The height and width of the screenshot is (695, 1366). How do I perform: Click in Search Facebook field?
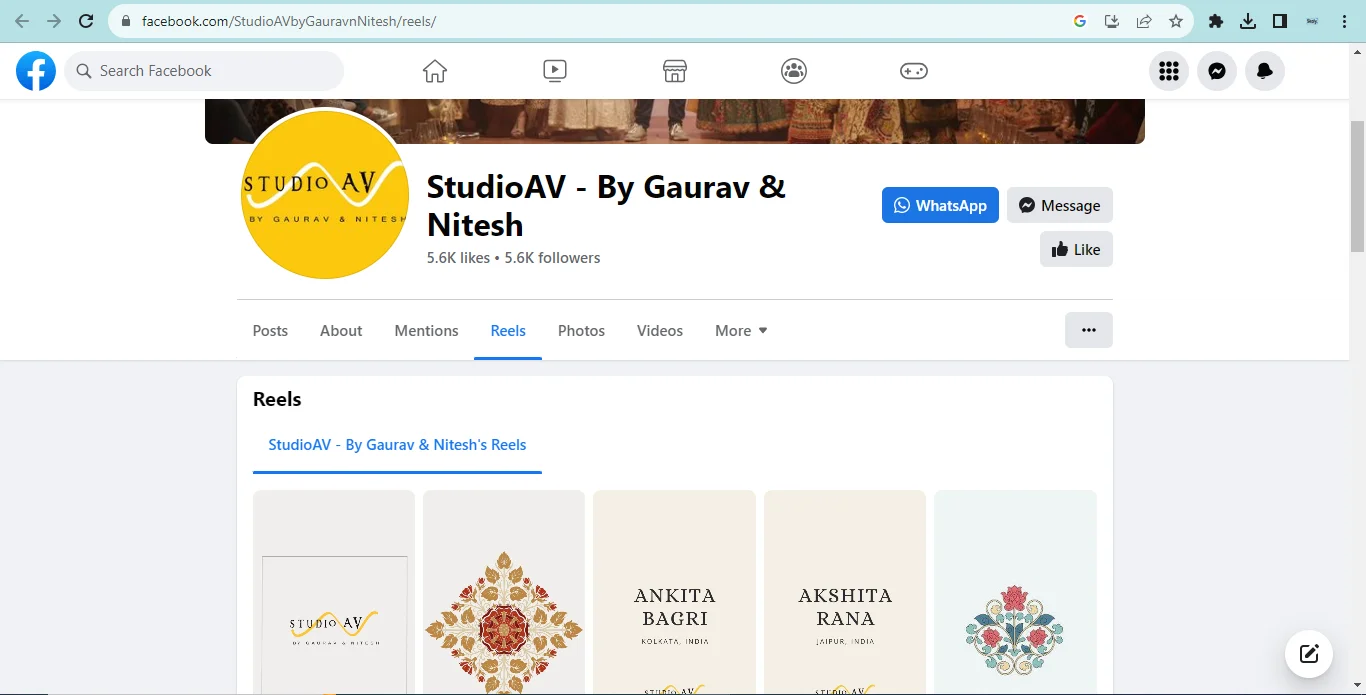204,71
